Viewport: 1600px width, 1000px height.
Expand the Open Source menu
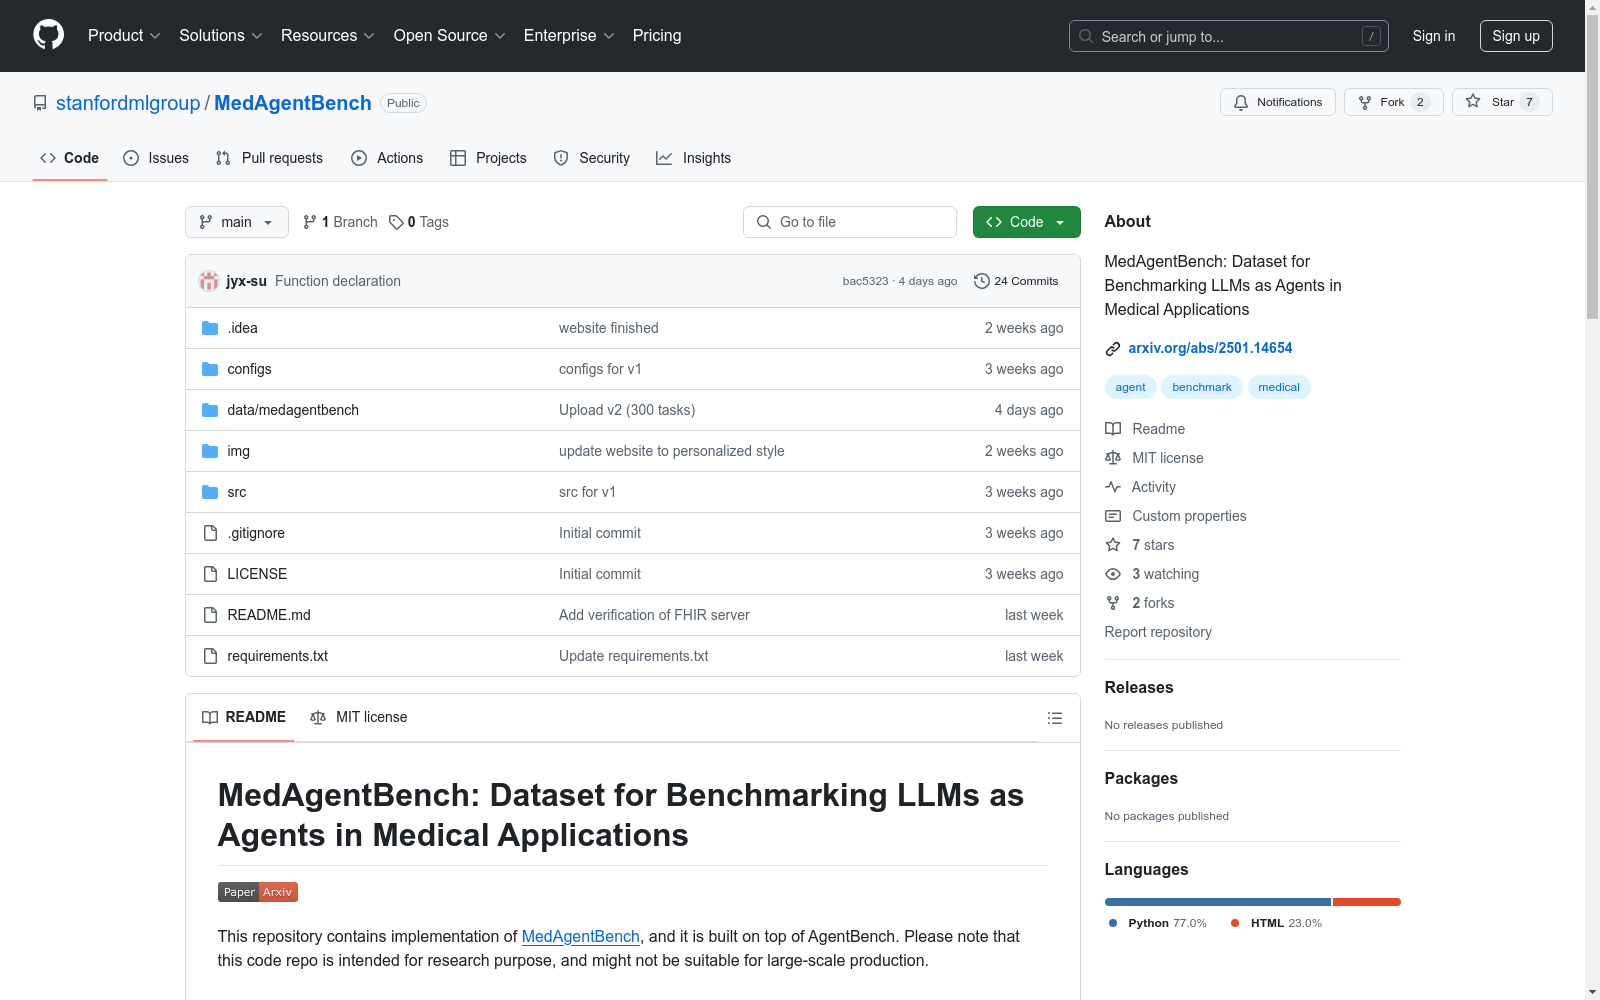[x=450, y=36]
